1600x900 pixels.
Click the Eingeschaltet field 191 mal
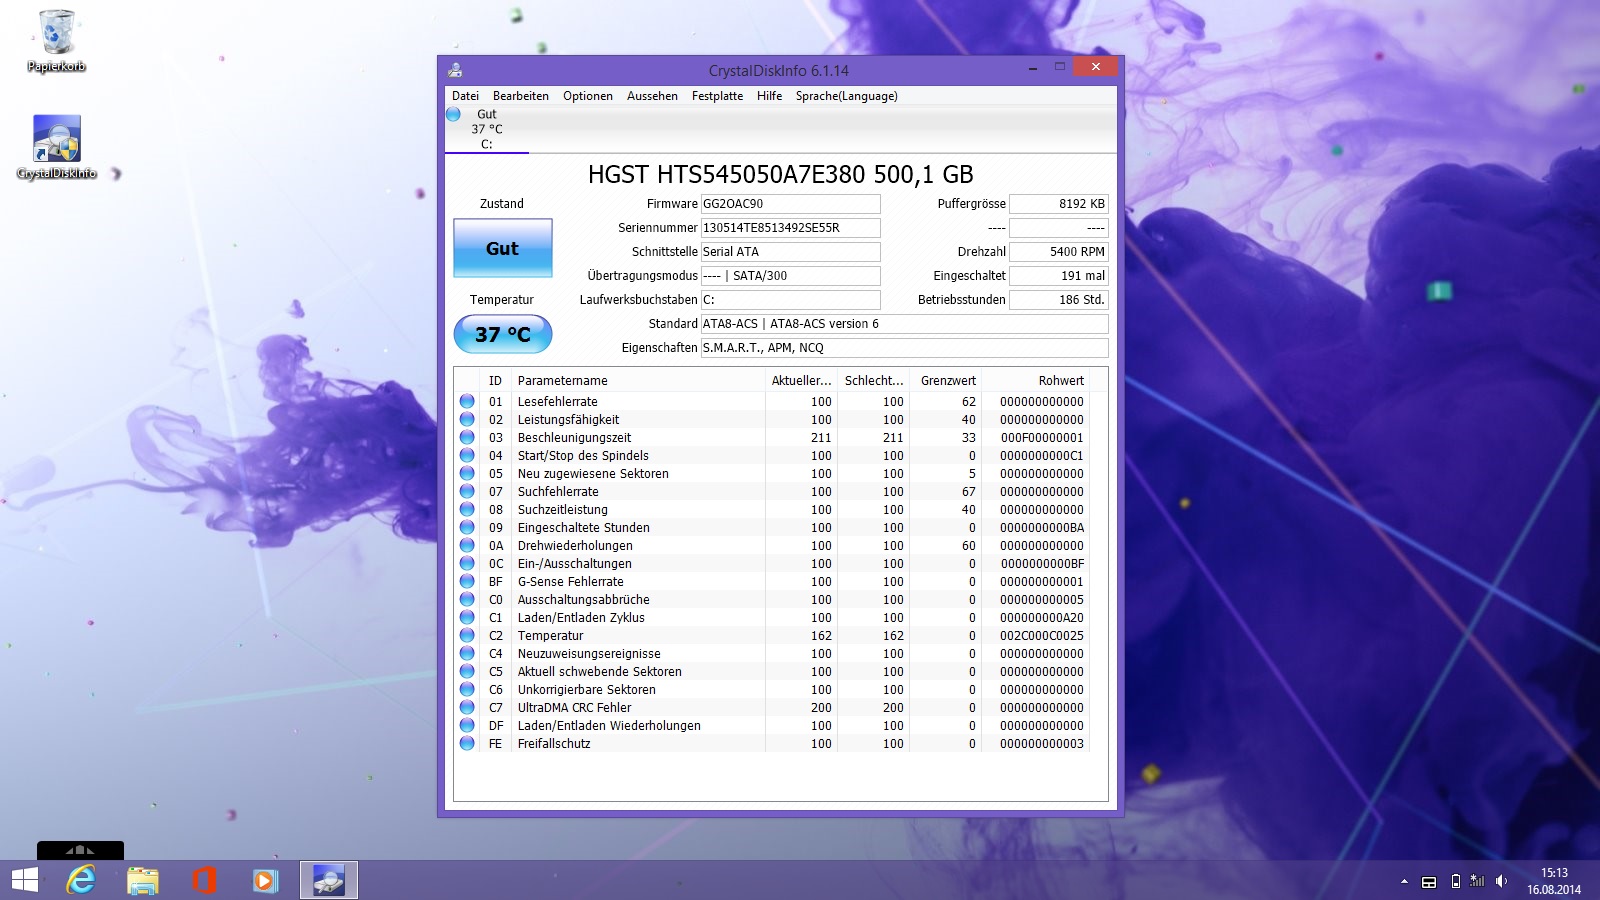click(1058, 276)
